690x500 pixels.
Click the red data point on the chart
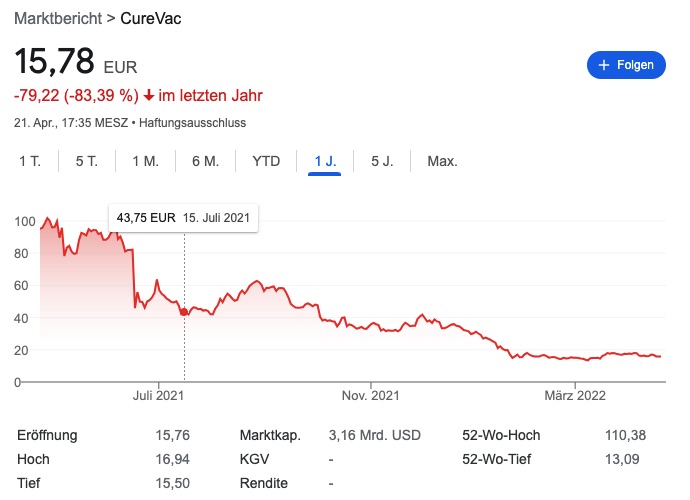(x=184, y=313)
